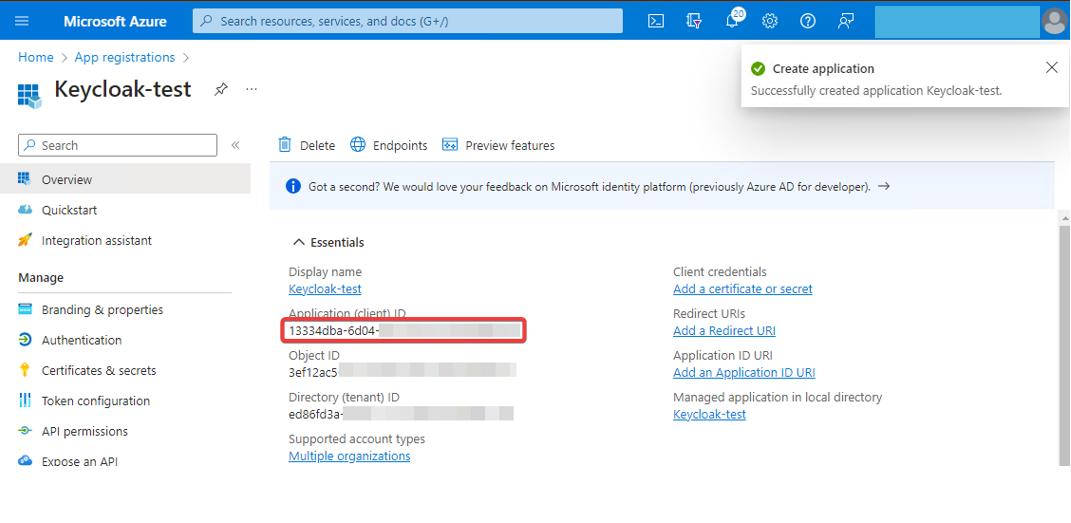This screenshot has height=523, width=1071.
Task: Open the more options ellipsis beside title
Action: pyautogui.click(x=252, y=89)
